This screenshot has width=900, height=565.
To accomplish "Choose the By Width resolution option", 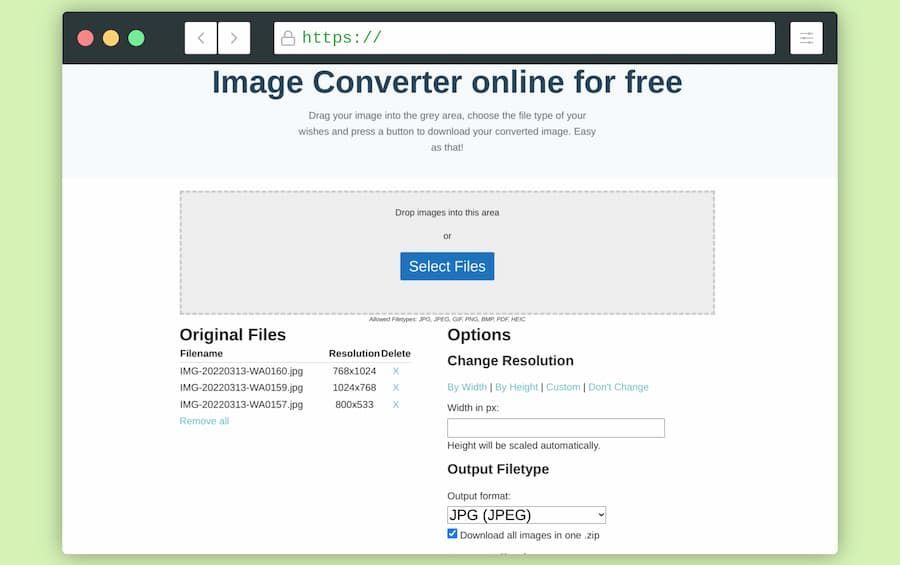I will pyautogui.click(x=467, y=387).
